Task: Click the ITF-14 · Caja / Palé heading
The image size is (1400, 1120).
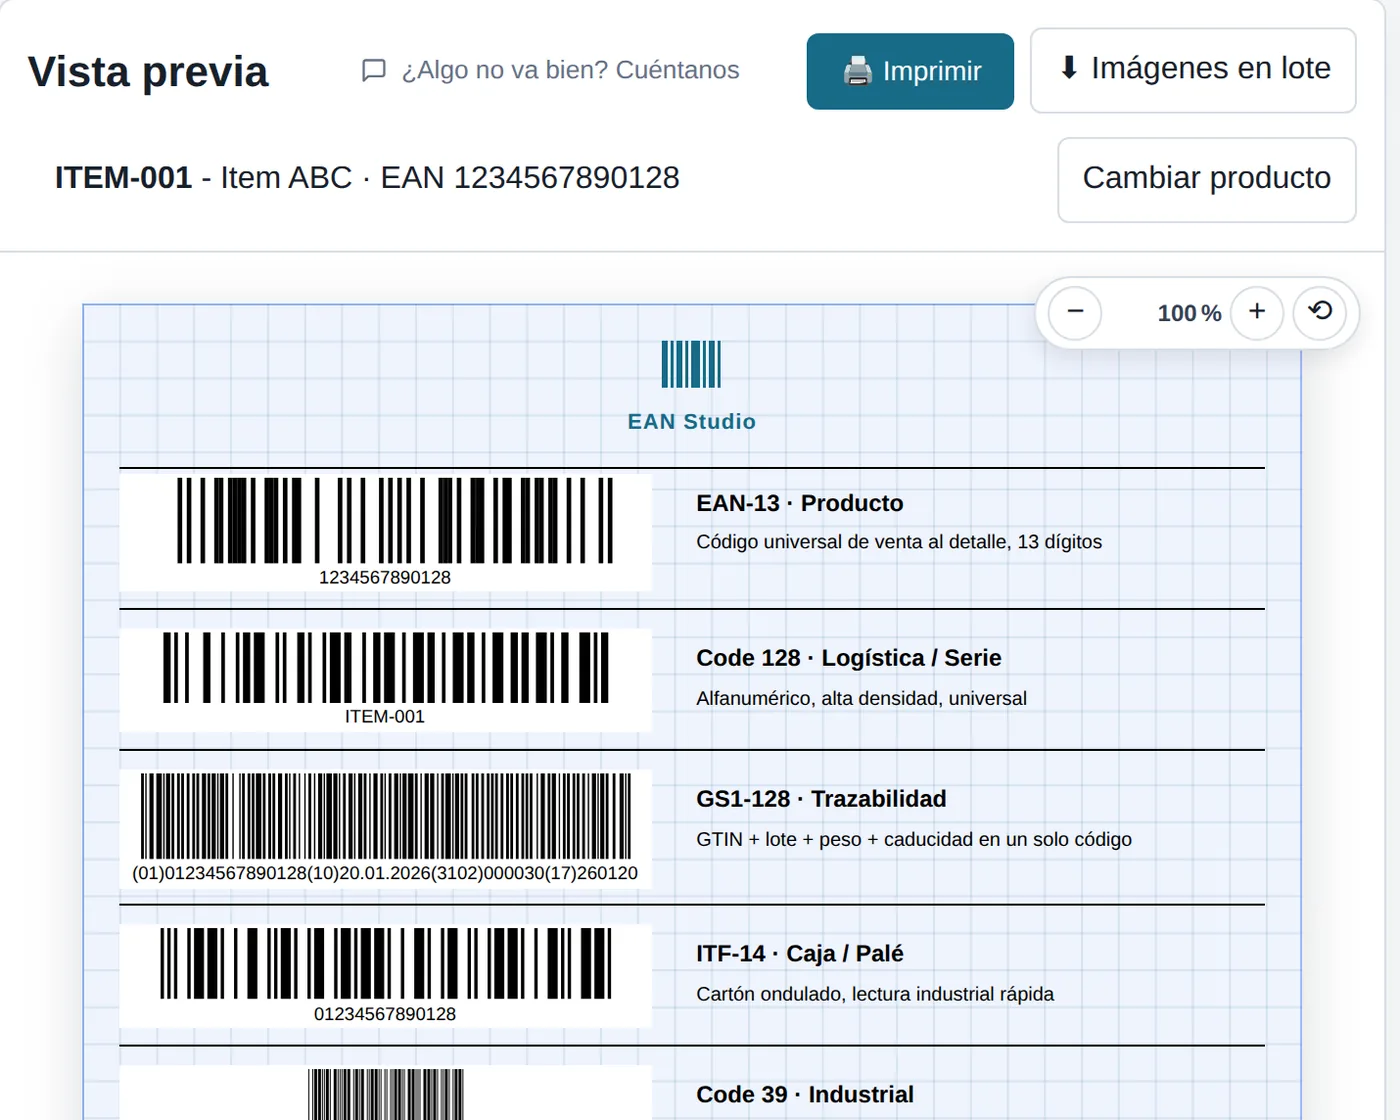Action: [800, 954]
